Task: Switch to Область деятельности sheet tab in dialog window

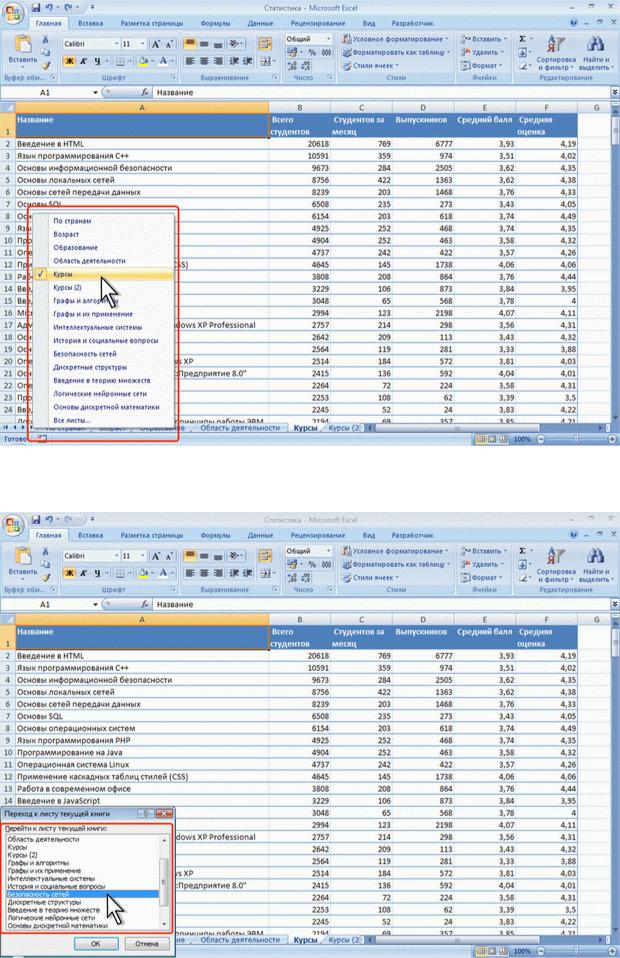Action: pyautogui.click(x=240, y=940)
